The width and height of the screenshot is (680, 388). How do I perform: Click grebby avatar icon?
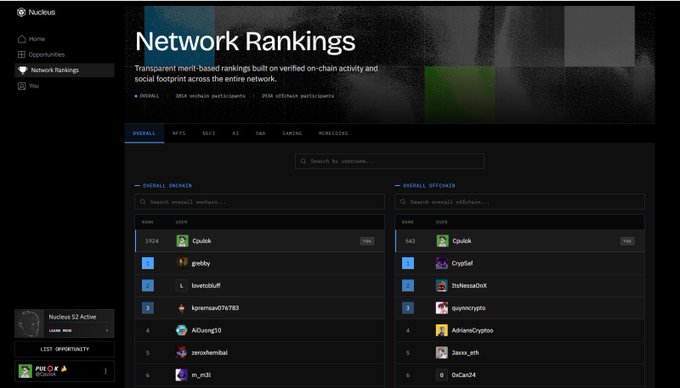[182, 263]
